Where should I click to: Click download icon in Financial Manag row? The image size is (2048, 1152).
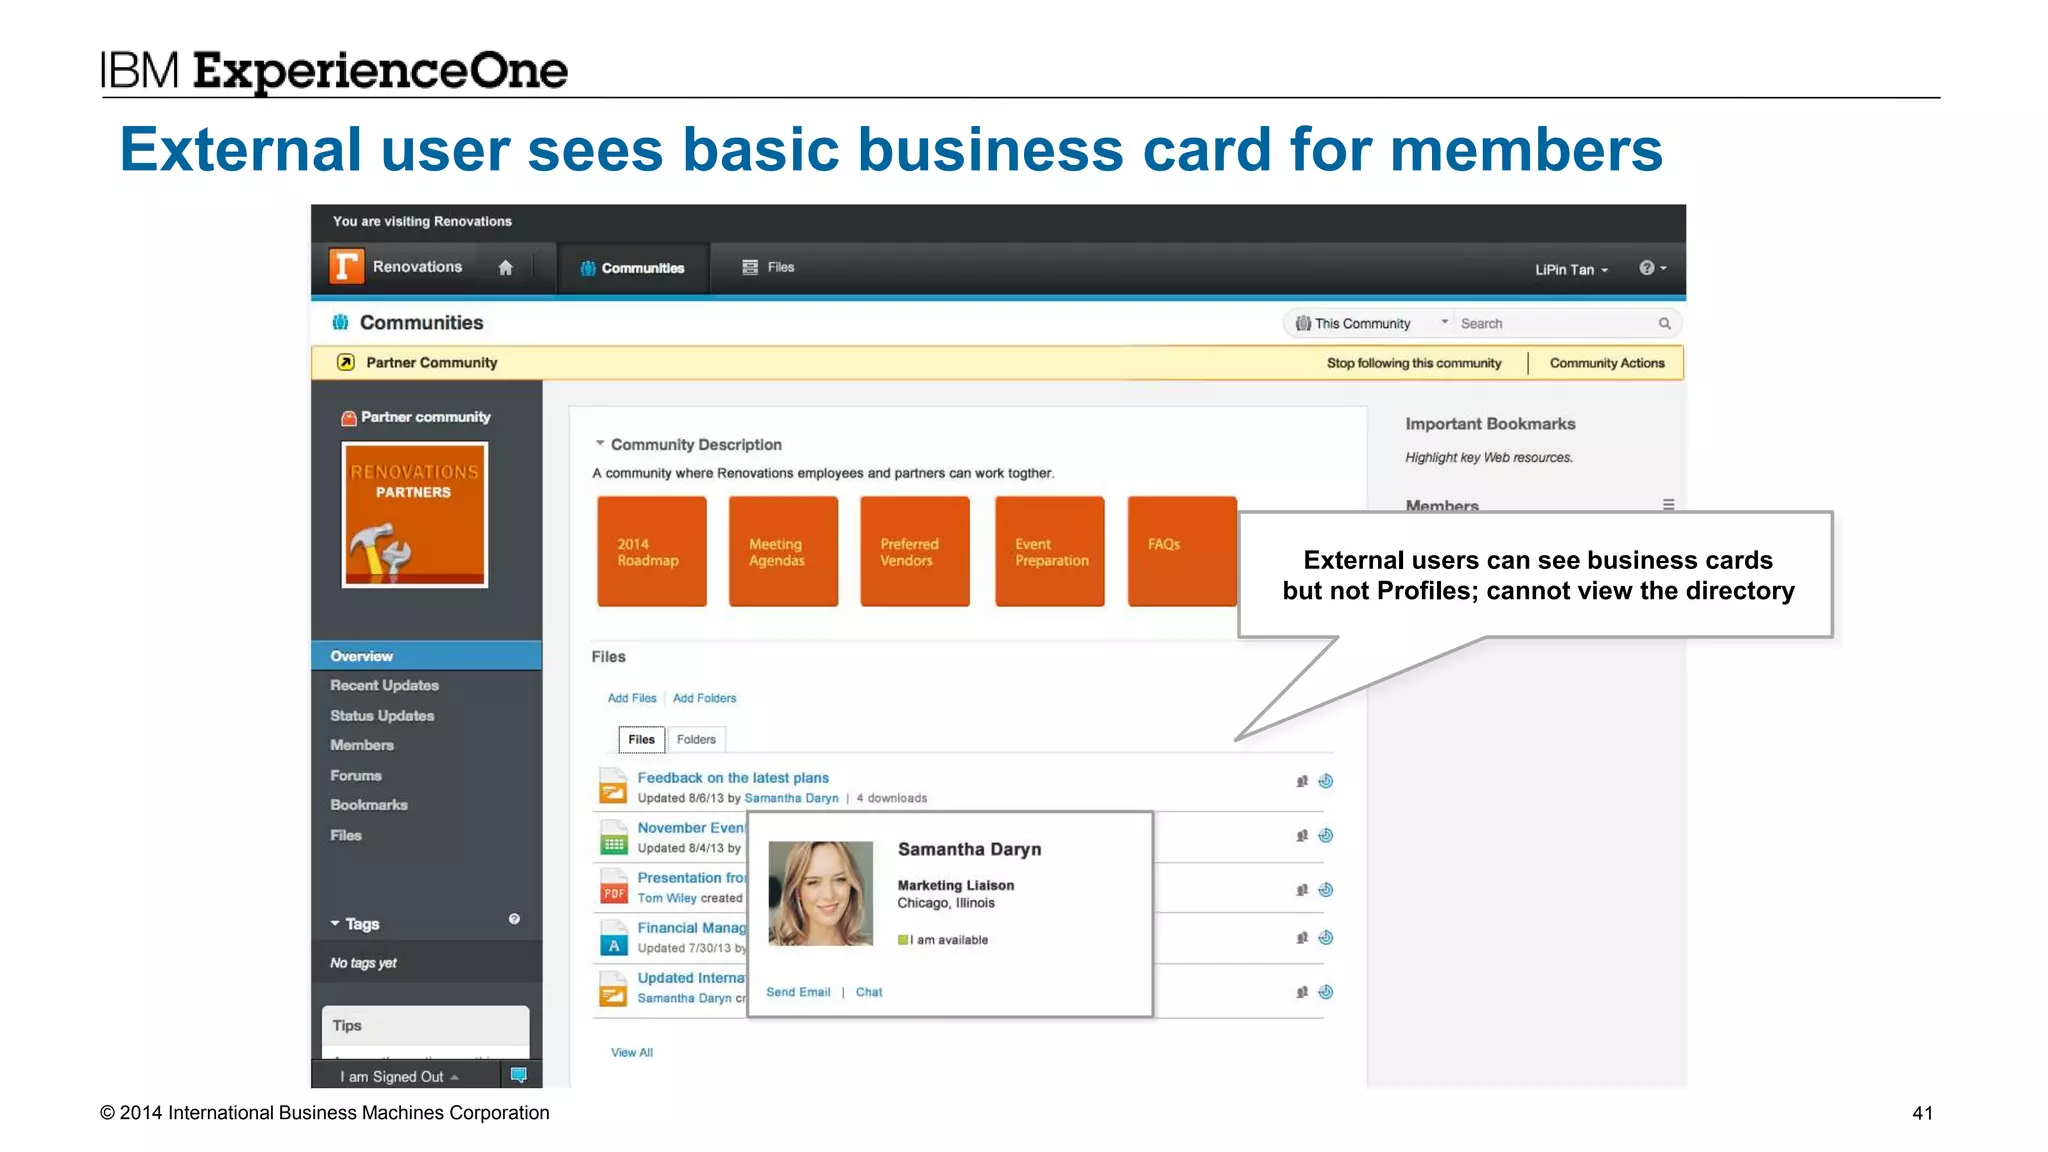pyautogui.click(x=1326, y=937)
